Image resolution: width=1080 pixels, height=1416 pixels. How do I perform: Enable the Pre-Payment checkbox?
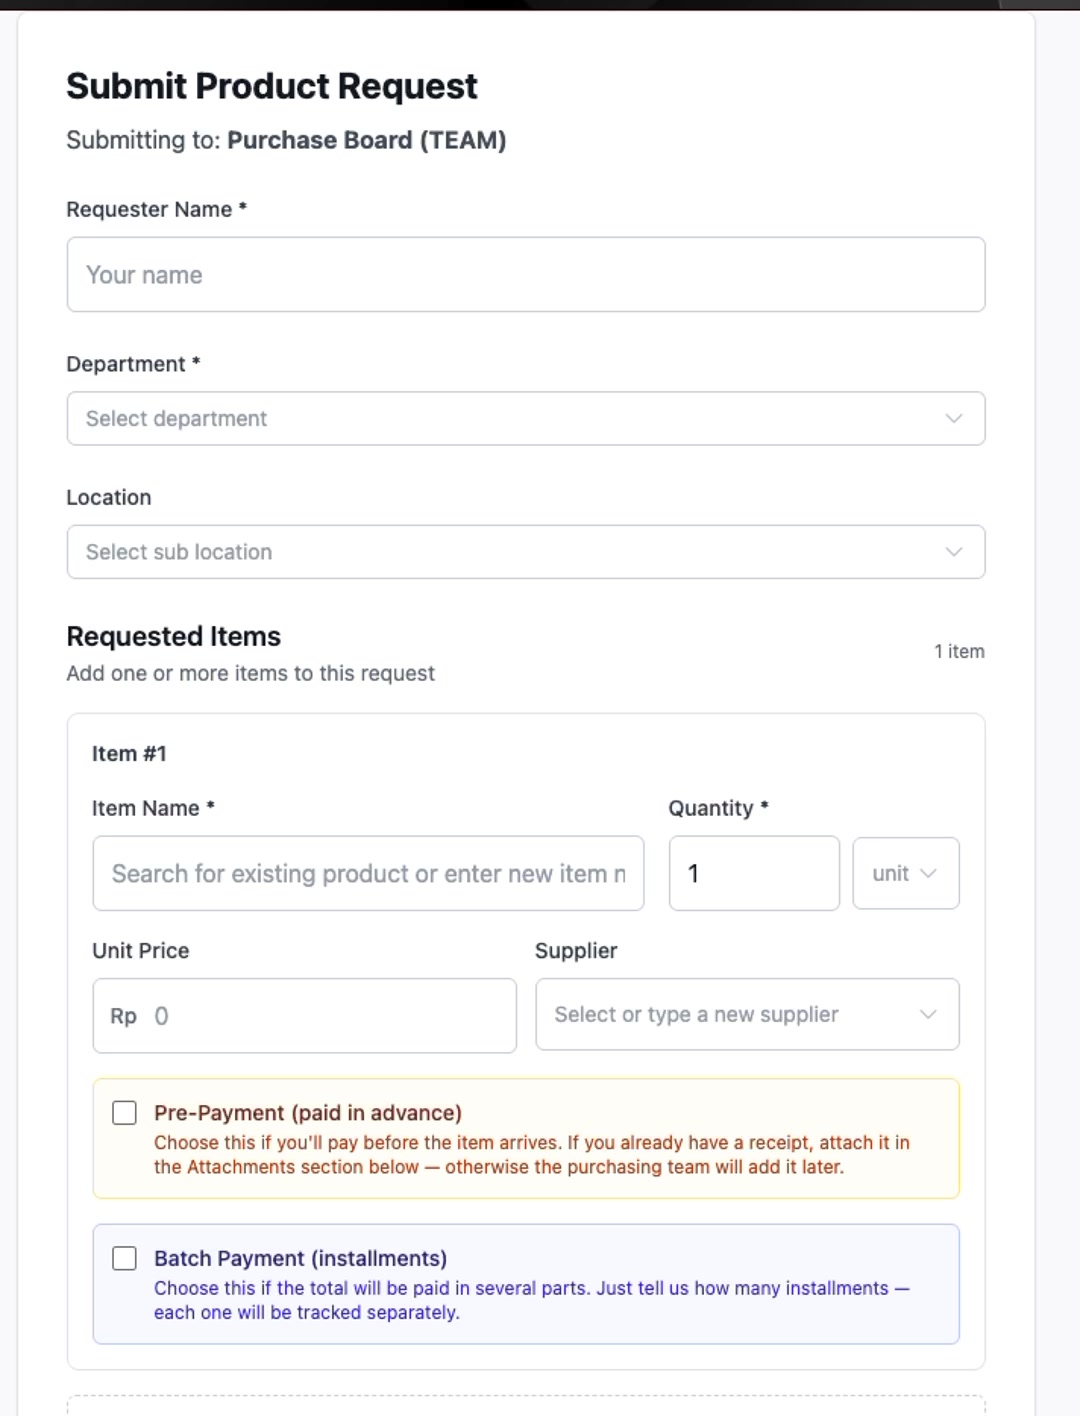pyautogui.click(x=124, y=1113)
